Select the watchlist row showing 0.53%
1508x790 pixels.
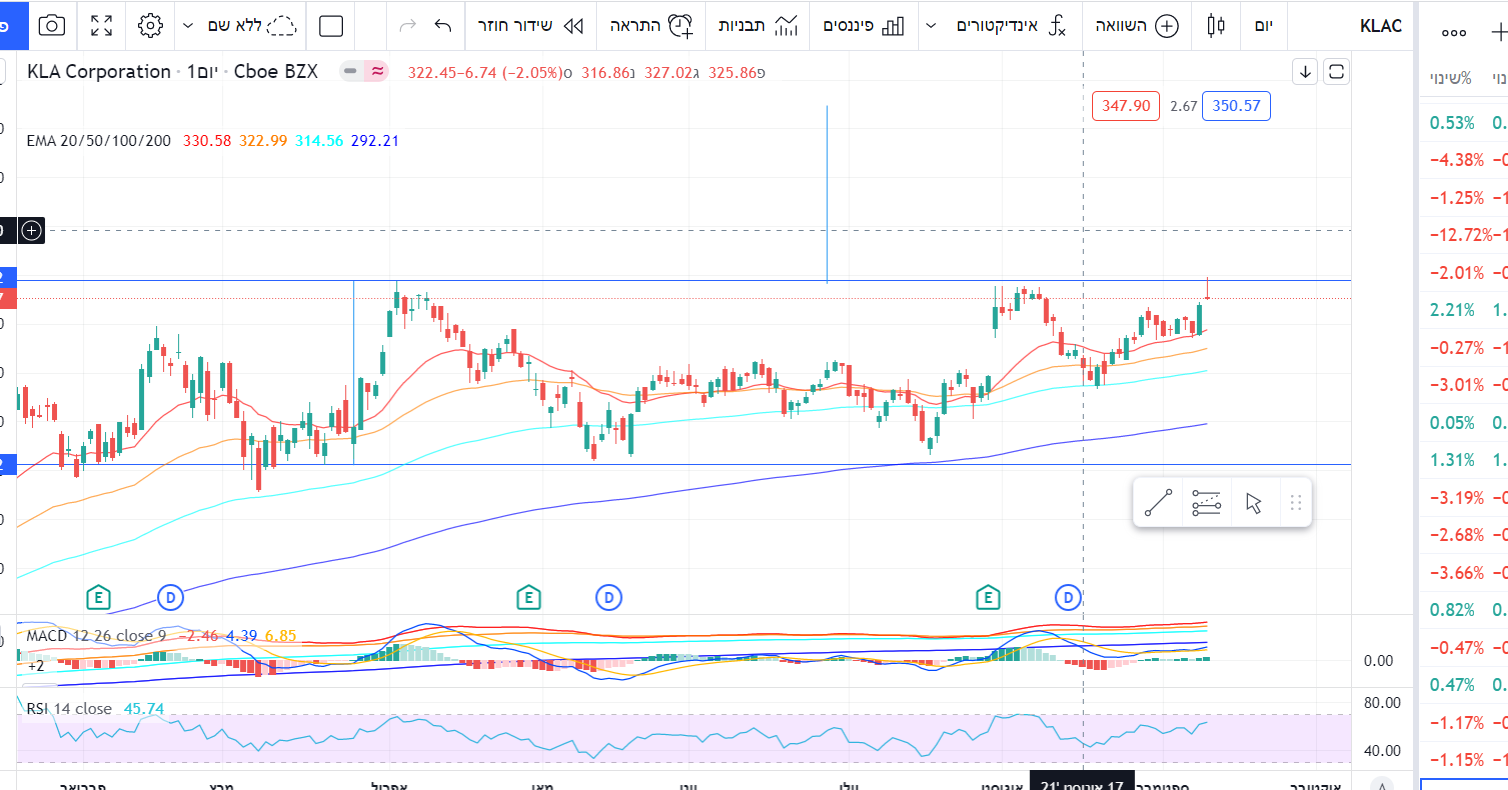(1464, 123)
